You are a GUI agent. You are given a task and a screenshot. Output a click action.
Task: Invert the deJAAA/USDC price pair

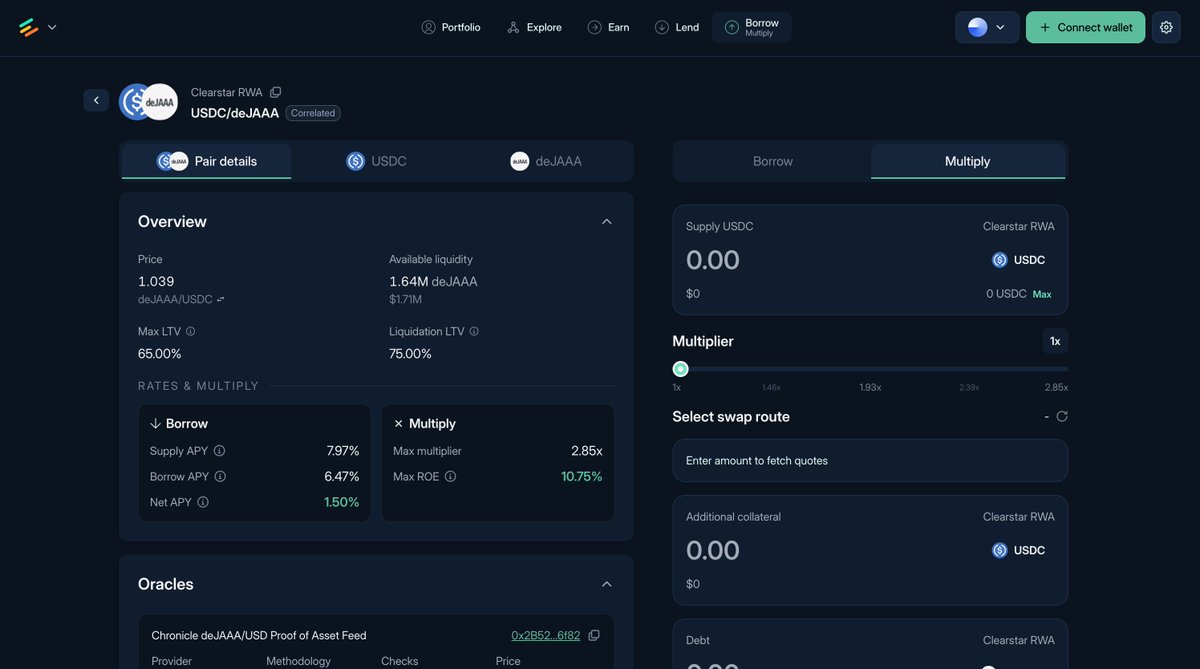(x=221, y=299)
